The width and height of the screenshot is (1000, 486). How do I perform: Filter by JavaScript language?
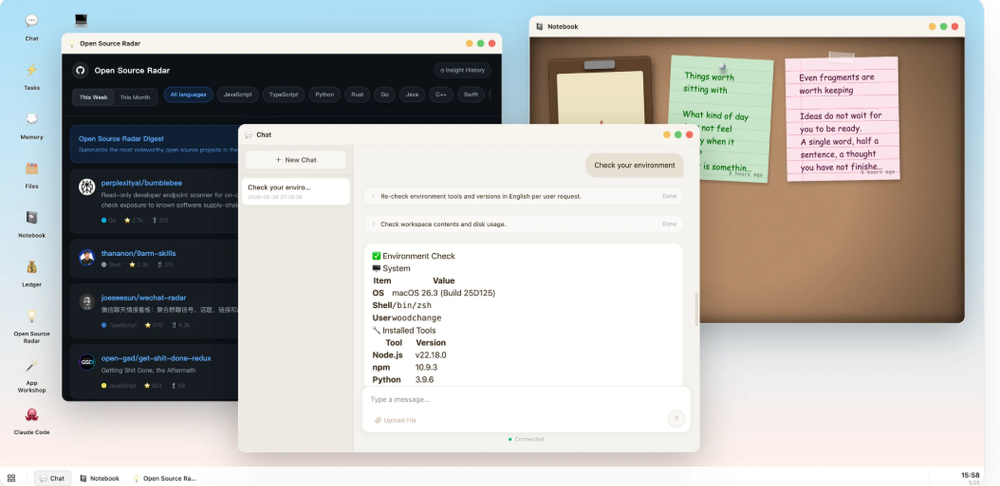[x=237, y=94]
